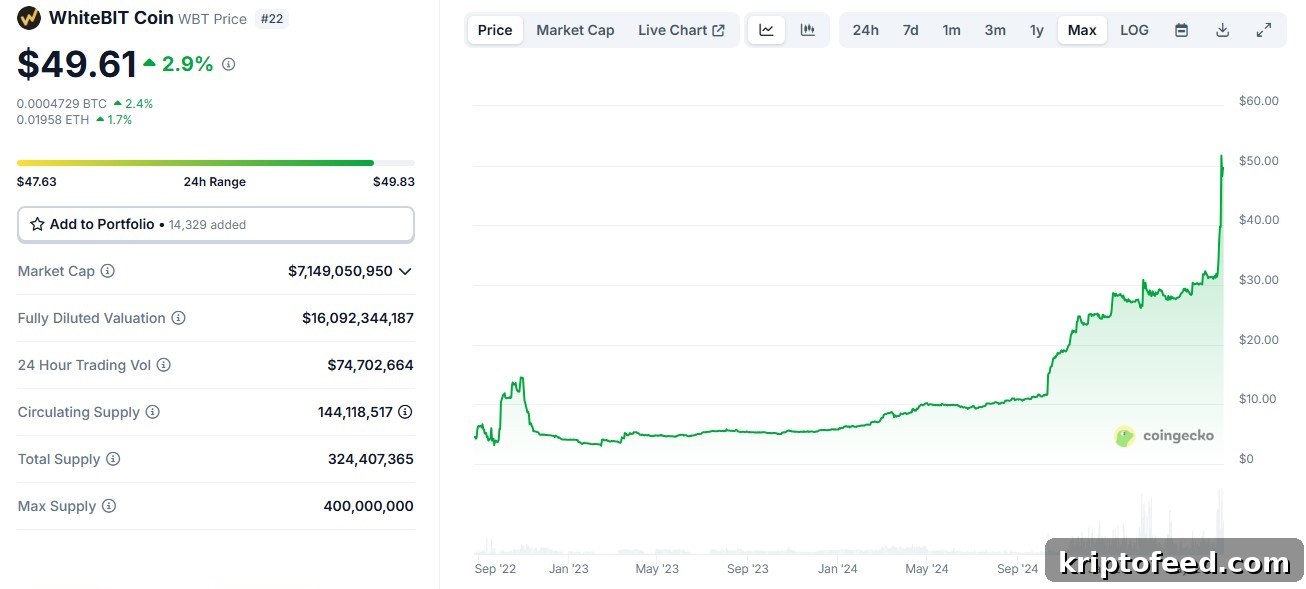The width and height of the screenshot is (1306, 589).
Task: Show Fully Diluted Valuation info icon
Action: (178, 318)
